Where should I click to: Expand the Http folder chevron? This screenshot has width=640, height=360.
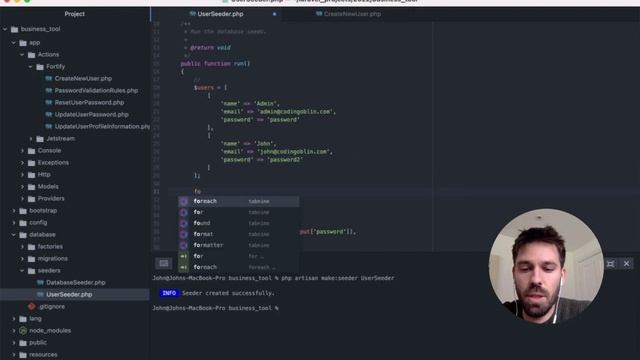pos(22,175)
